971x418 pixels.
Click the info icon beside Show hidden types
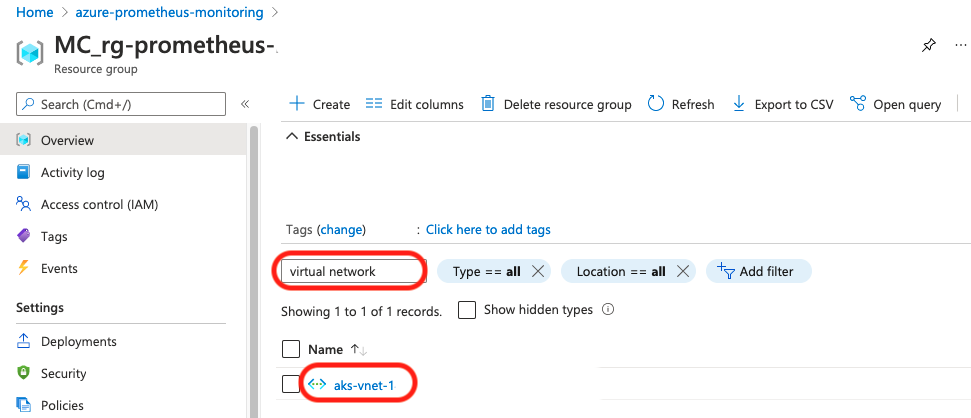click(608, 309)
